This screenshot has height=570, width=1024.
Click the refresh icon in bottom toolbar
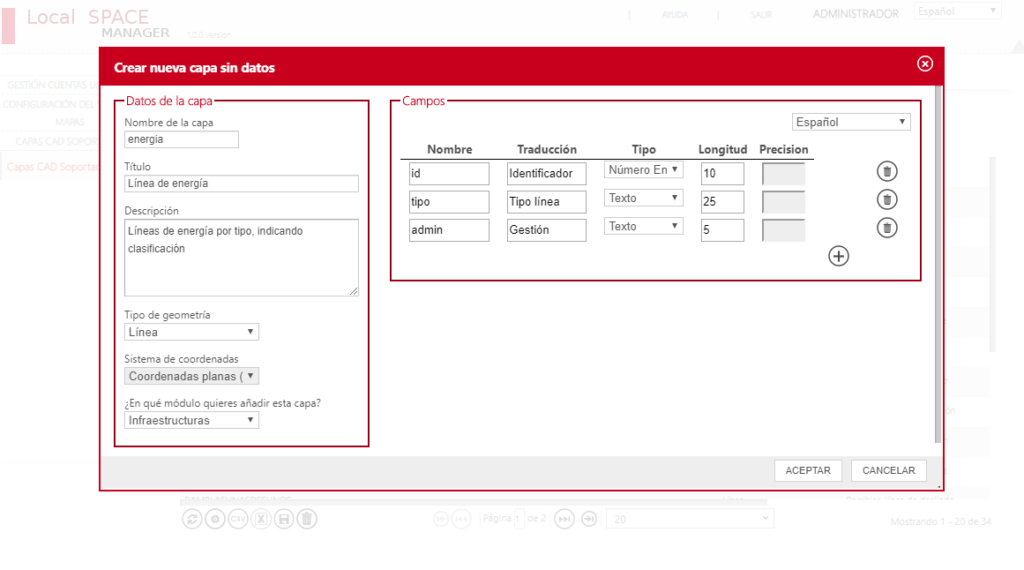pyautogui.click(x=191, y=519)
